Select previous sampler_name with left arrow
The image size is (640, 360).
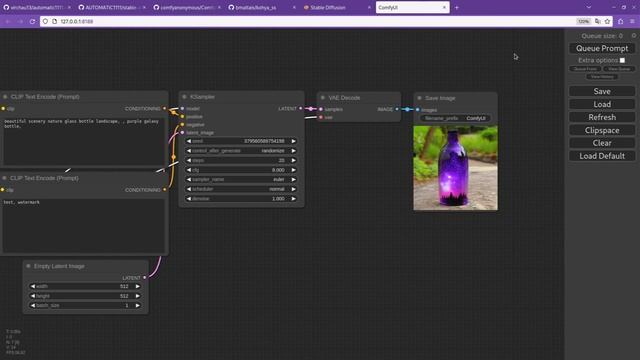tap(189, 180)
